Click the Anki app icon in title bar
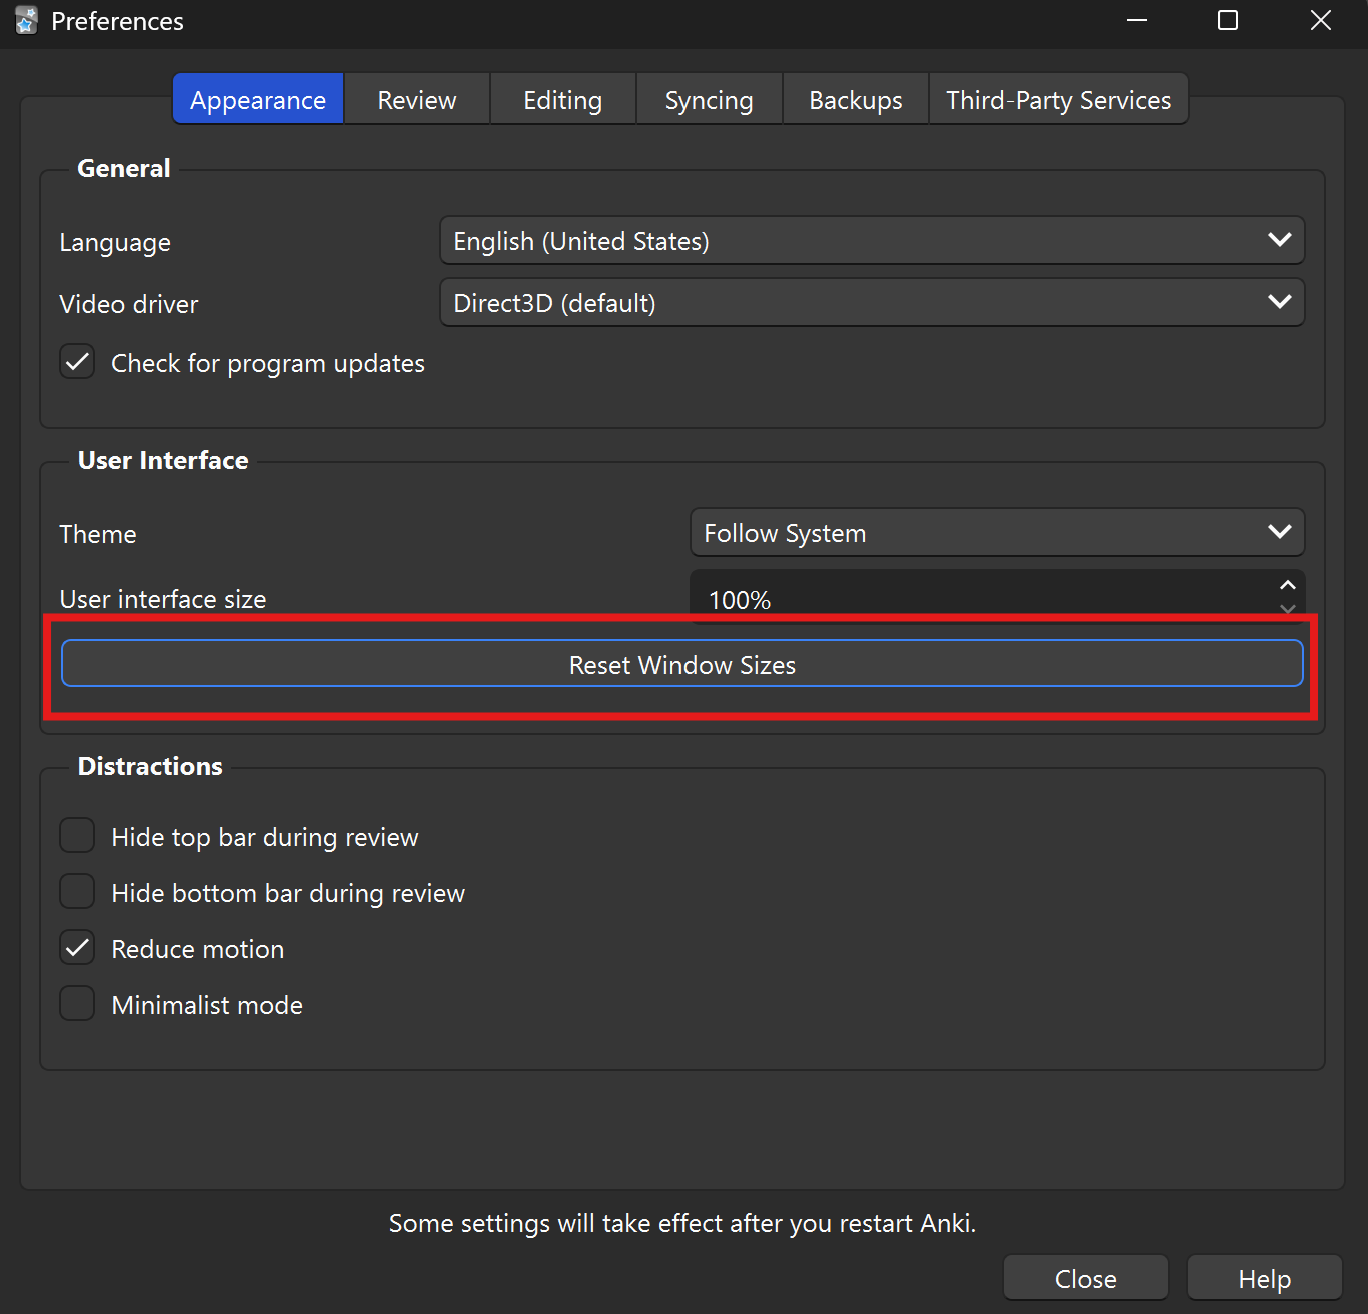The image size is (1368, 1314). coord(26,21)
